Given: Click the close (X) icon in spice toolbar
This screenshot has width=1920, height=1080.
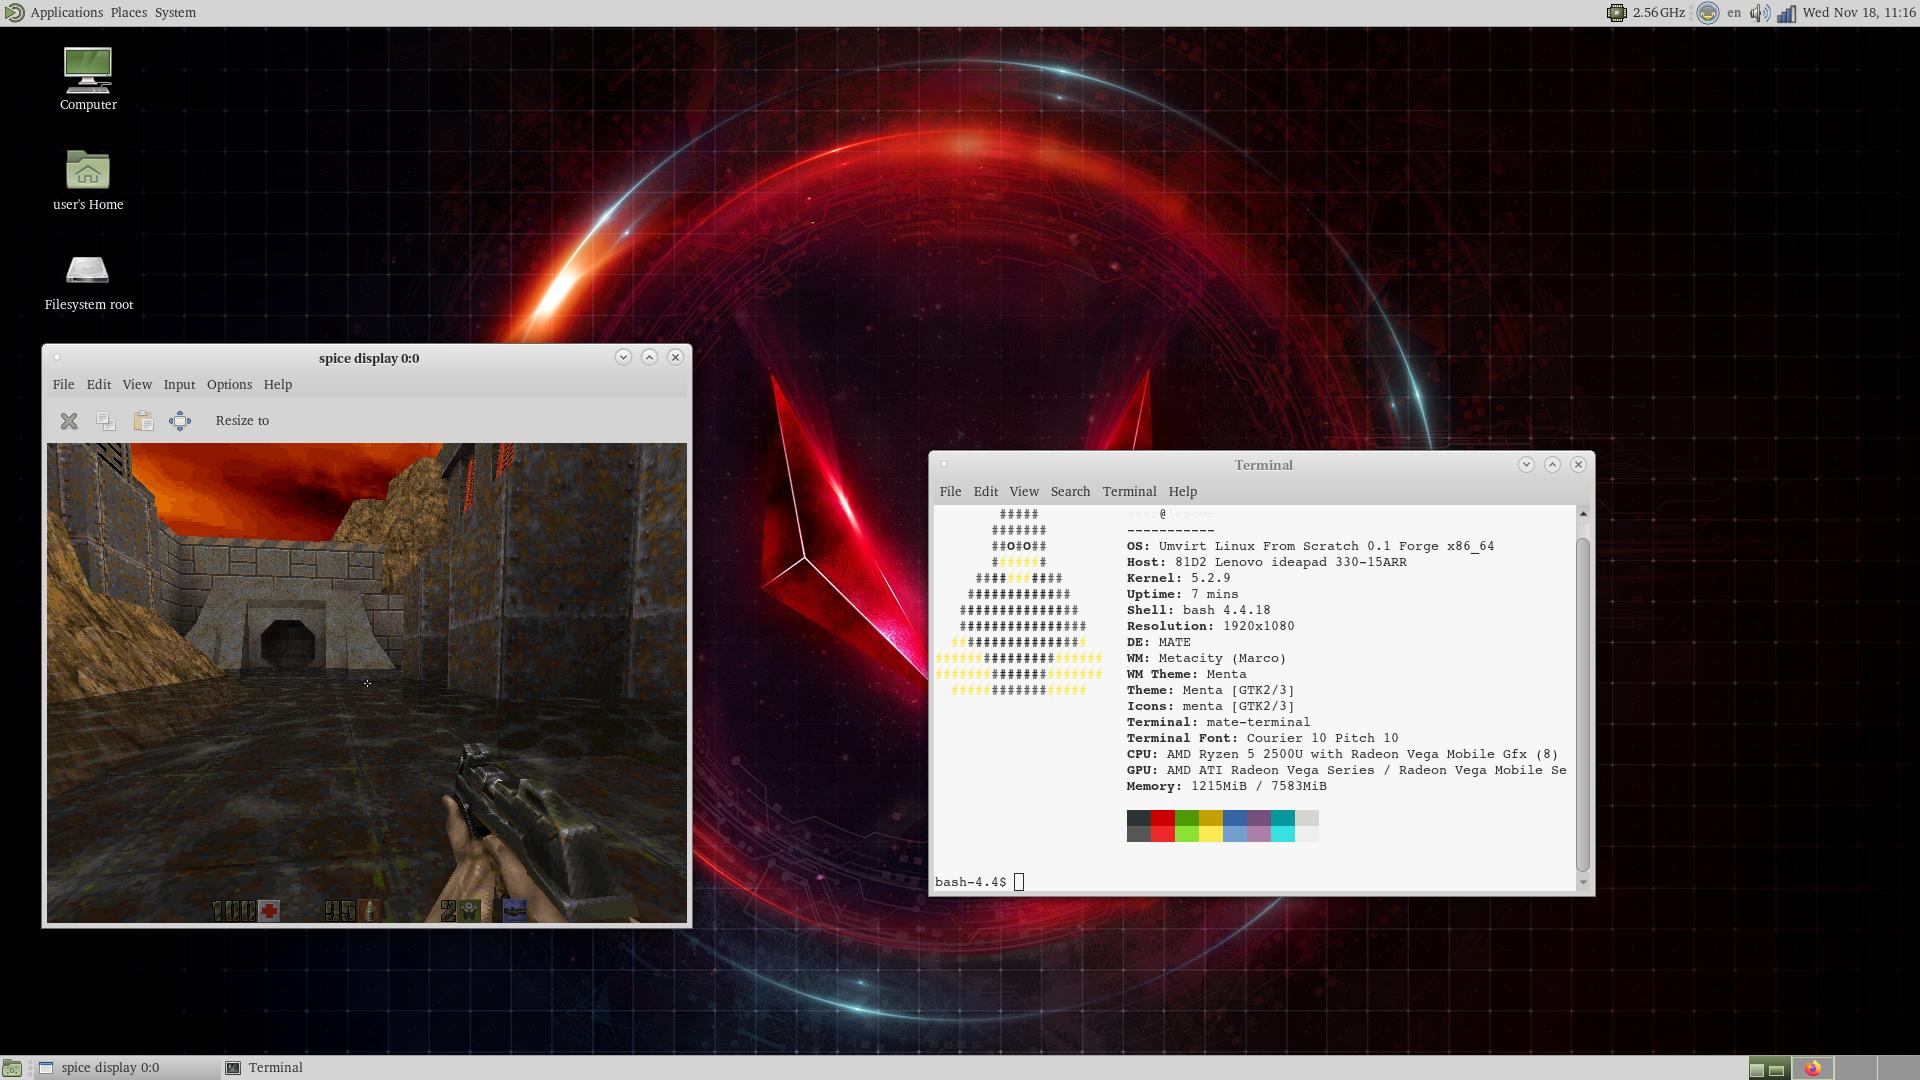Looking at the screenshot, I should 69,421.
